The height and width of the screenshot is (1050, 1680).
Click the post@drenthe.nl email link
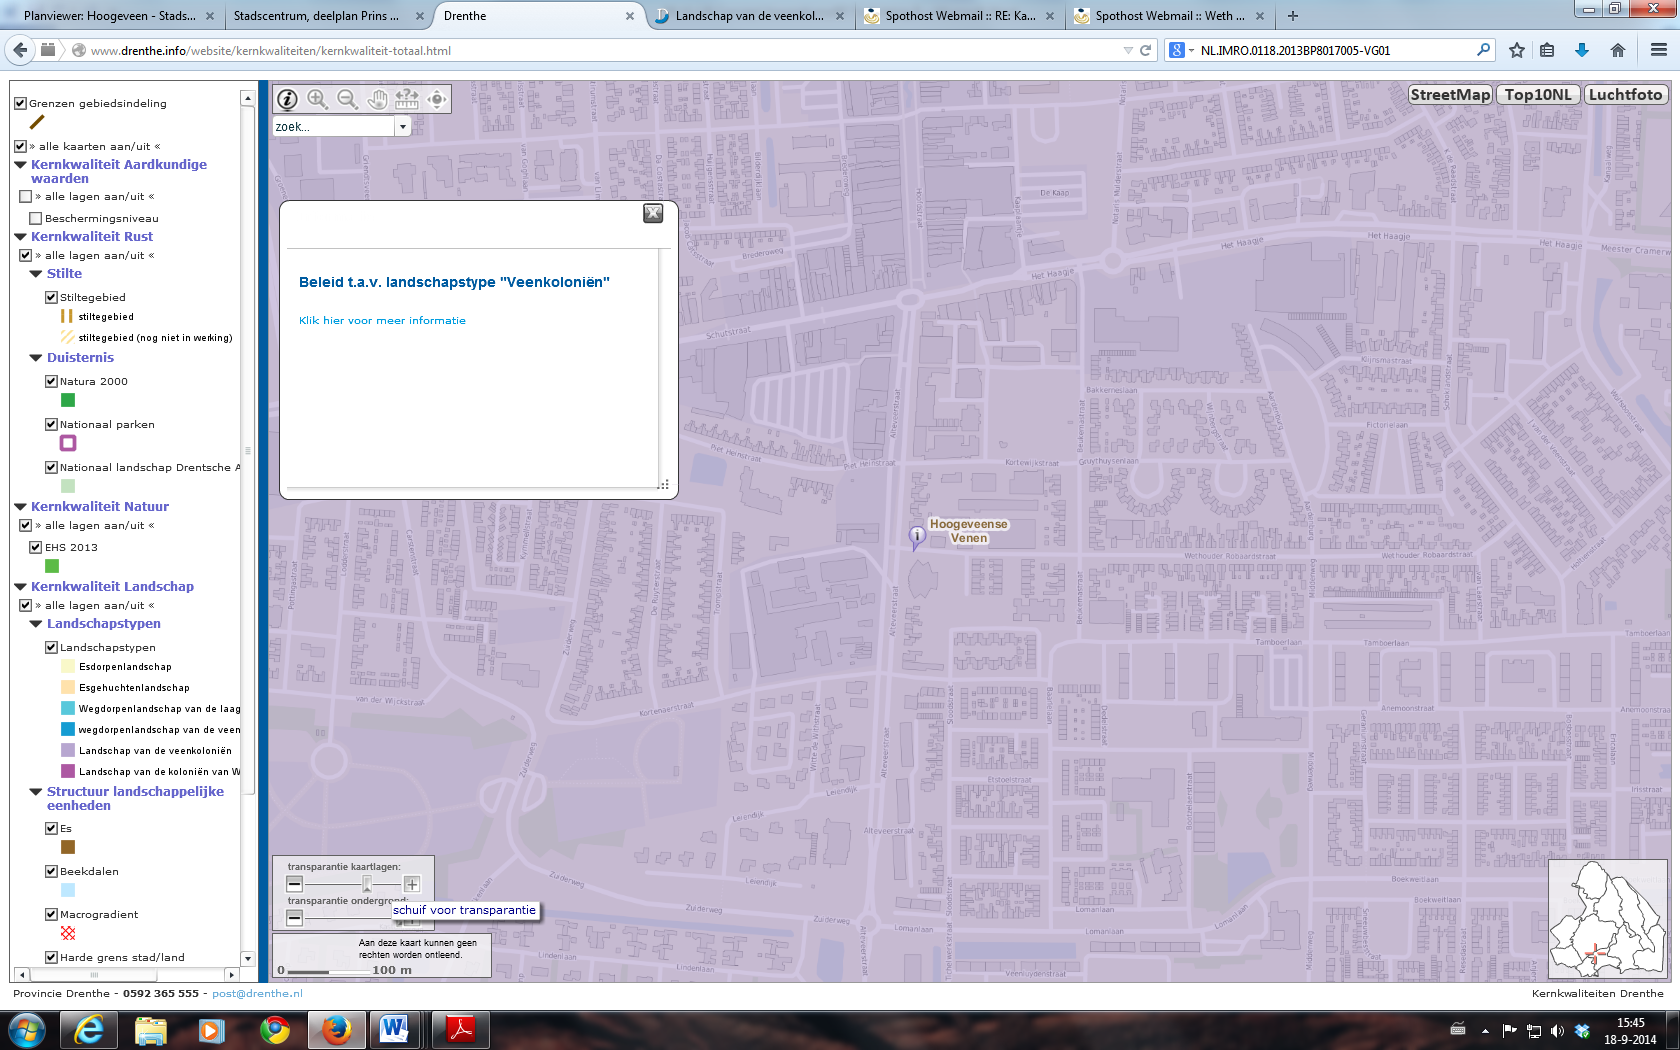coord(257,994)
